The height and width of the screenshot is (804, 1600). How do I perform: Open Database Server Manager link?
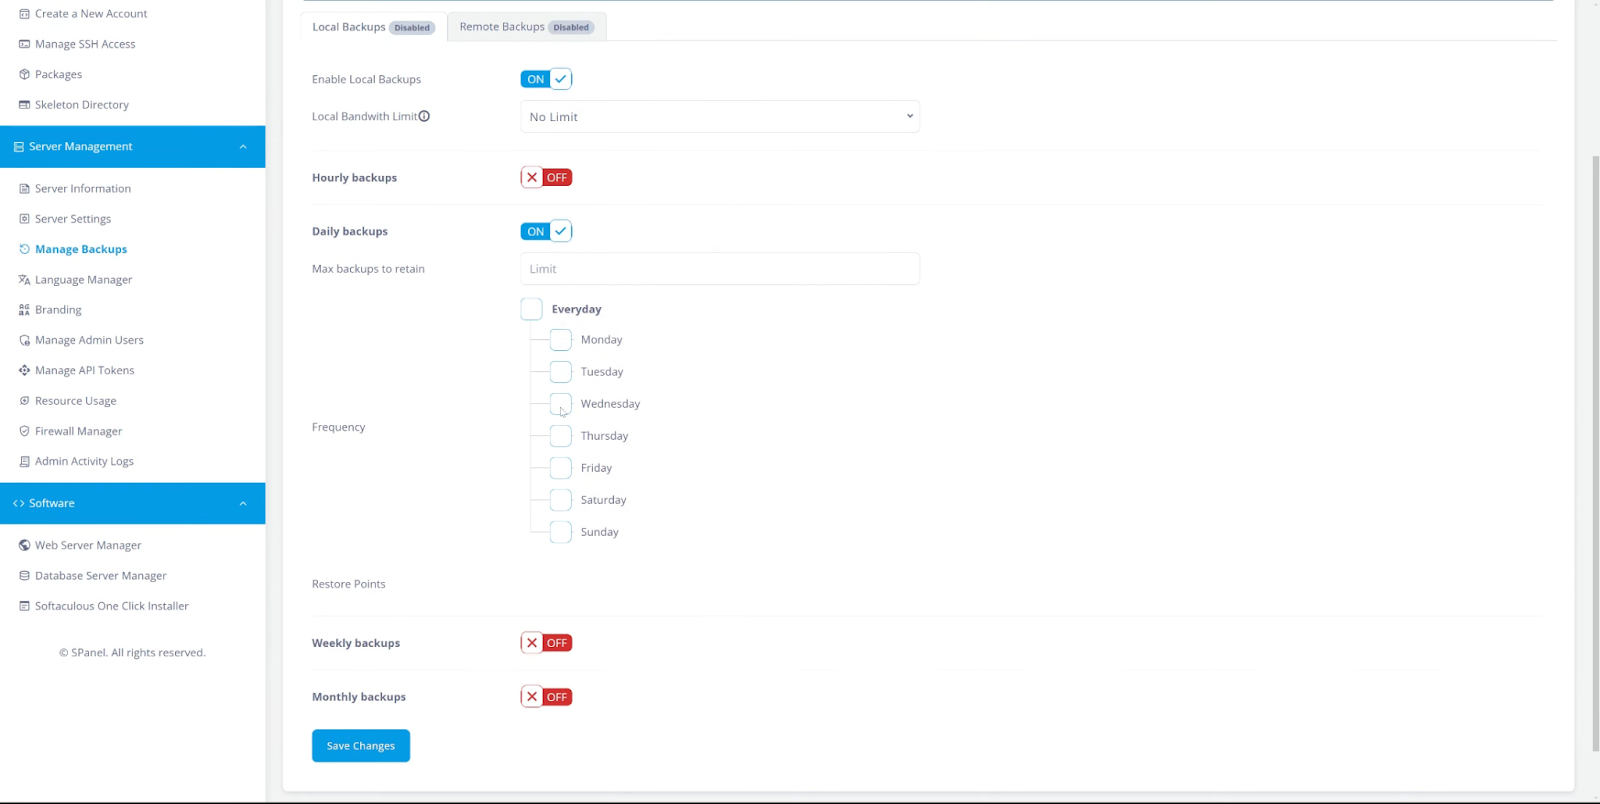click(x=101, y=576)
